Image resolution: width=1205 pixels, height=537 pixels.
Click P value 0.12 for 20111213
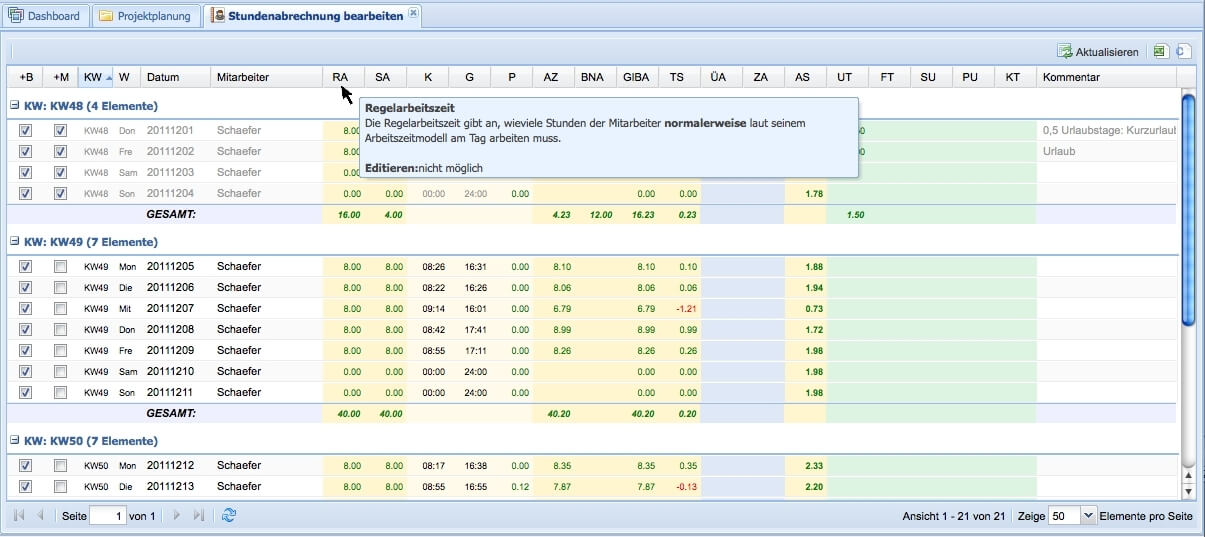[520, 486]
